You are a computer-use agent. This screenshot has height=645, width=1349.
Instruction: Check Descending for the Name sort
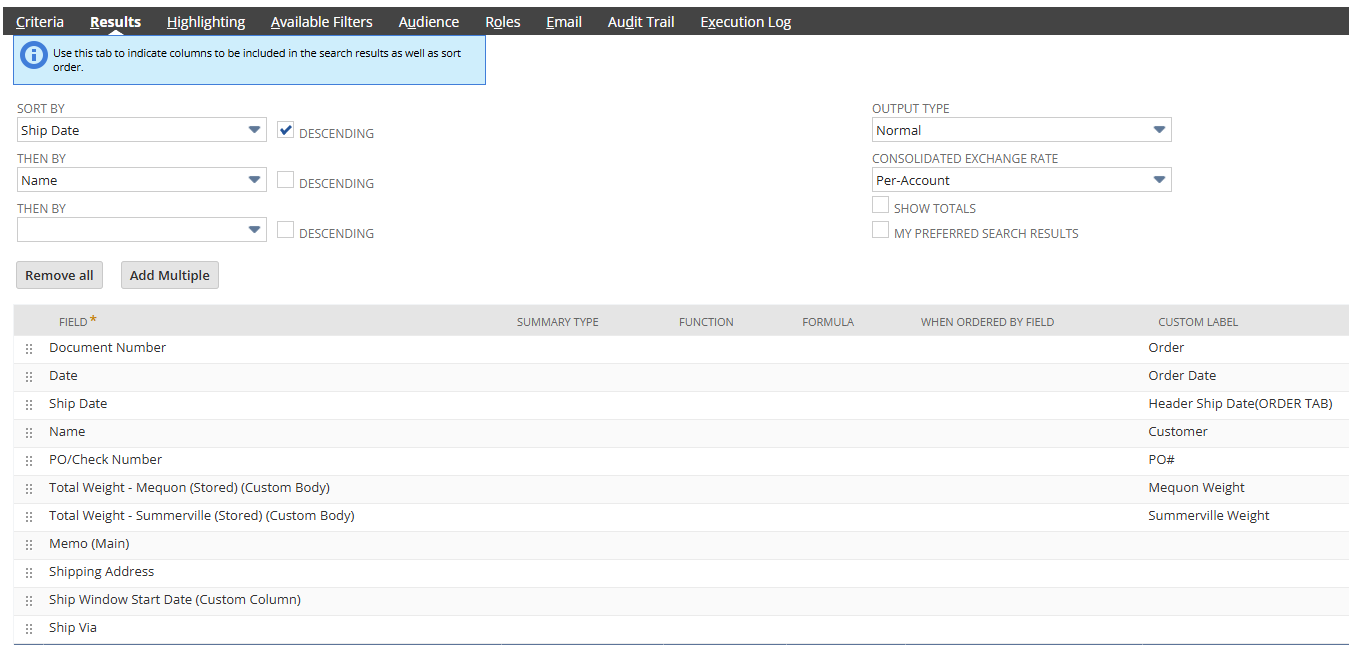pyautogui.click(x=286, y=179)
